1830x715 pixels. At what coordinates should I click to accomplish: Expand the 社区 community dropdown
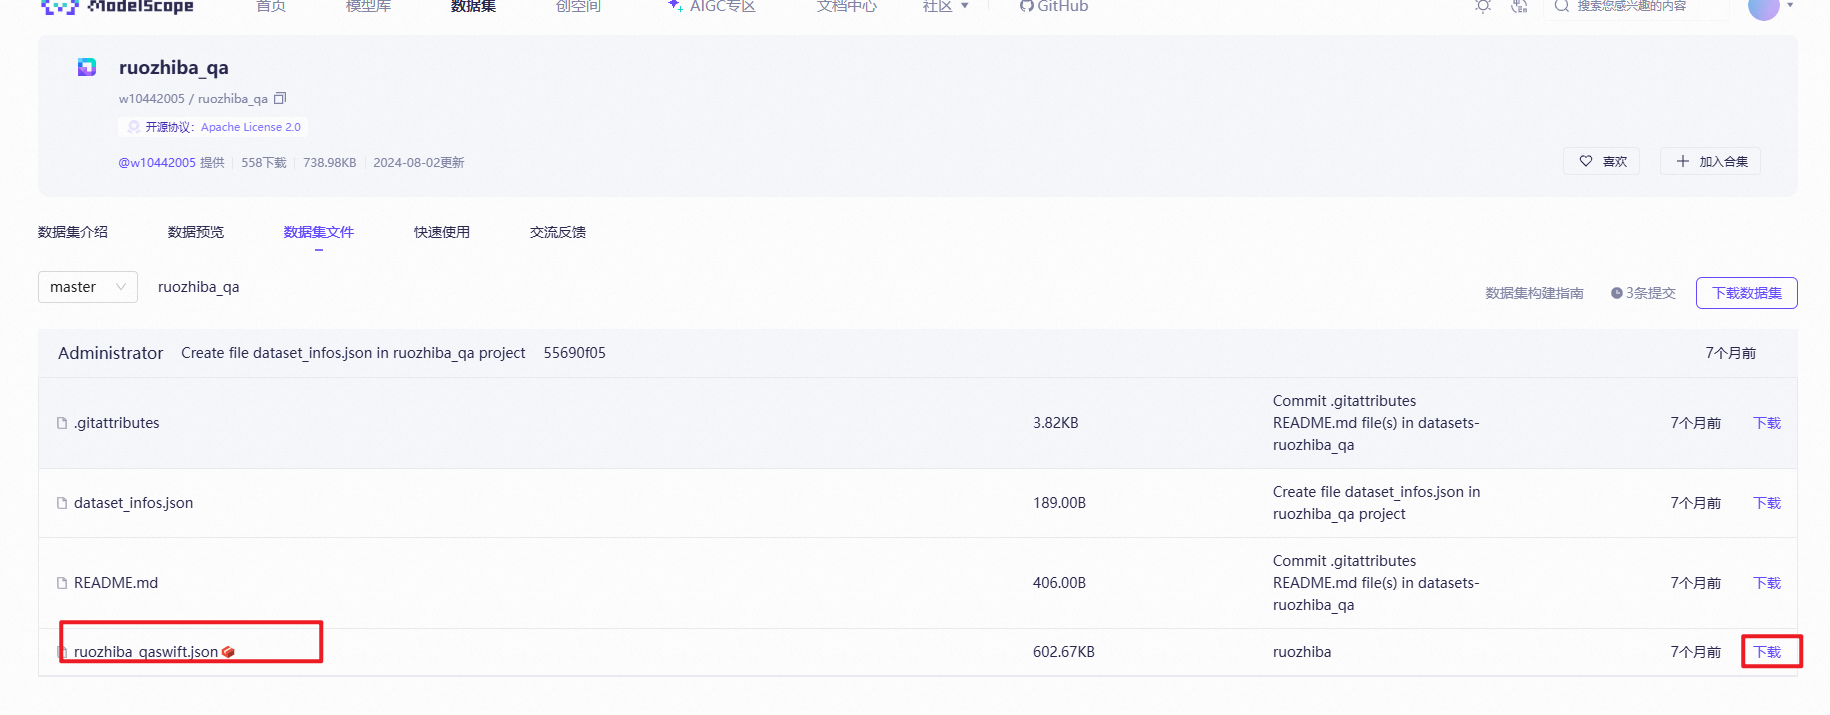click(945, 6)
